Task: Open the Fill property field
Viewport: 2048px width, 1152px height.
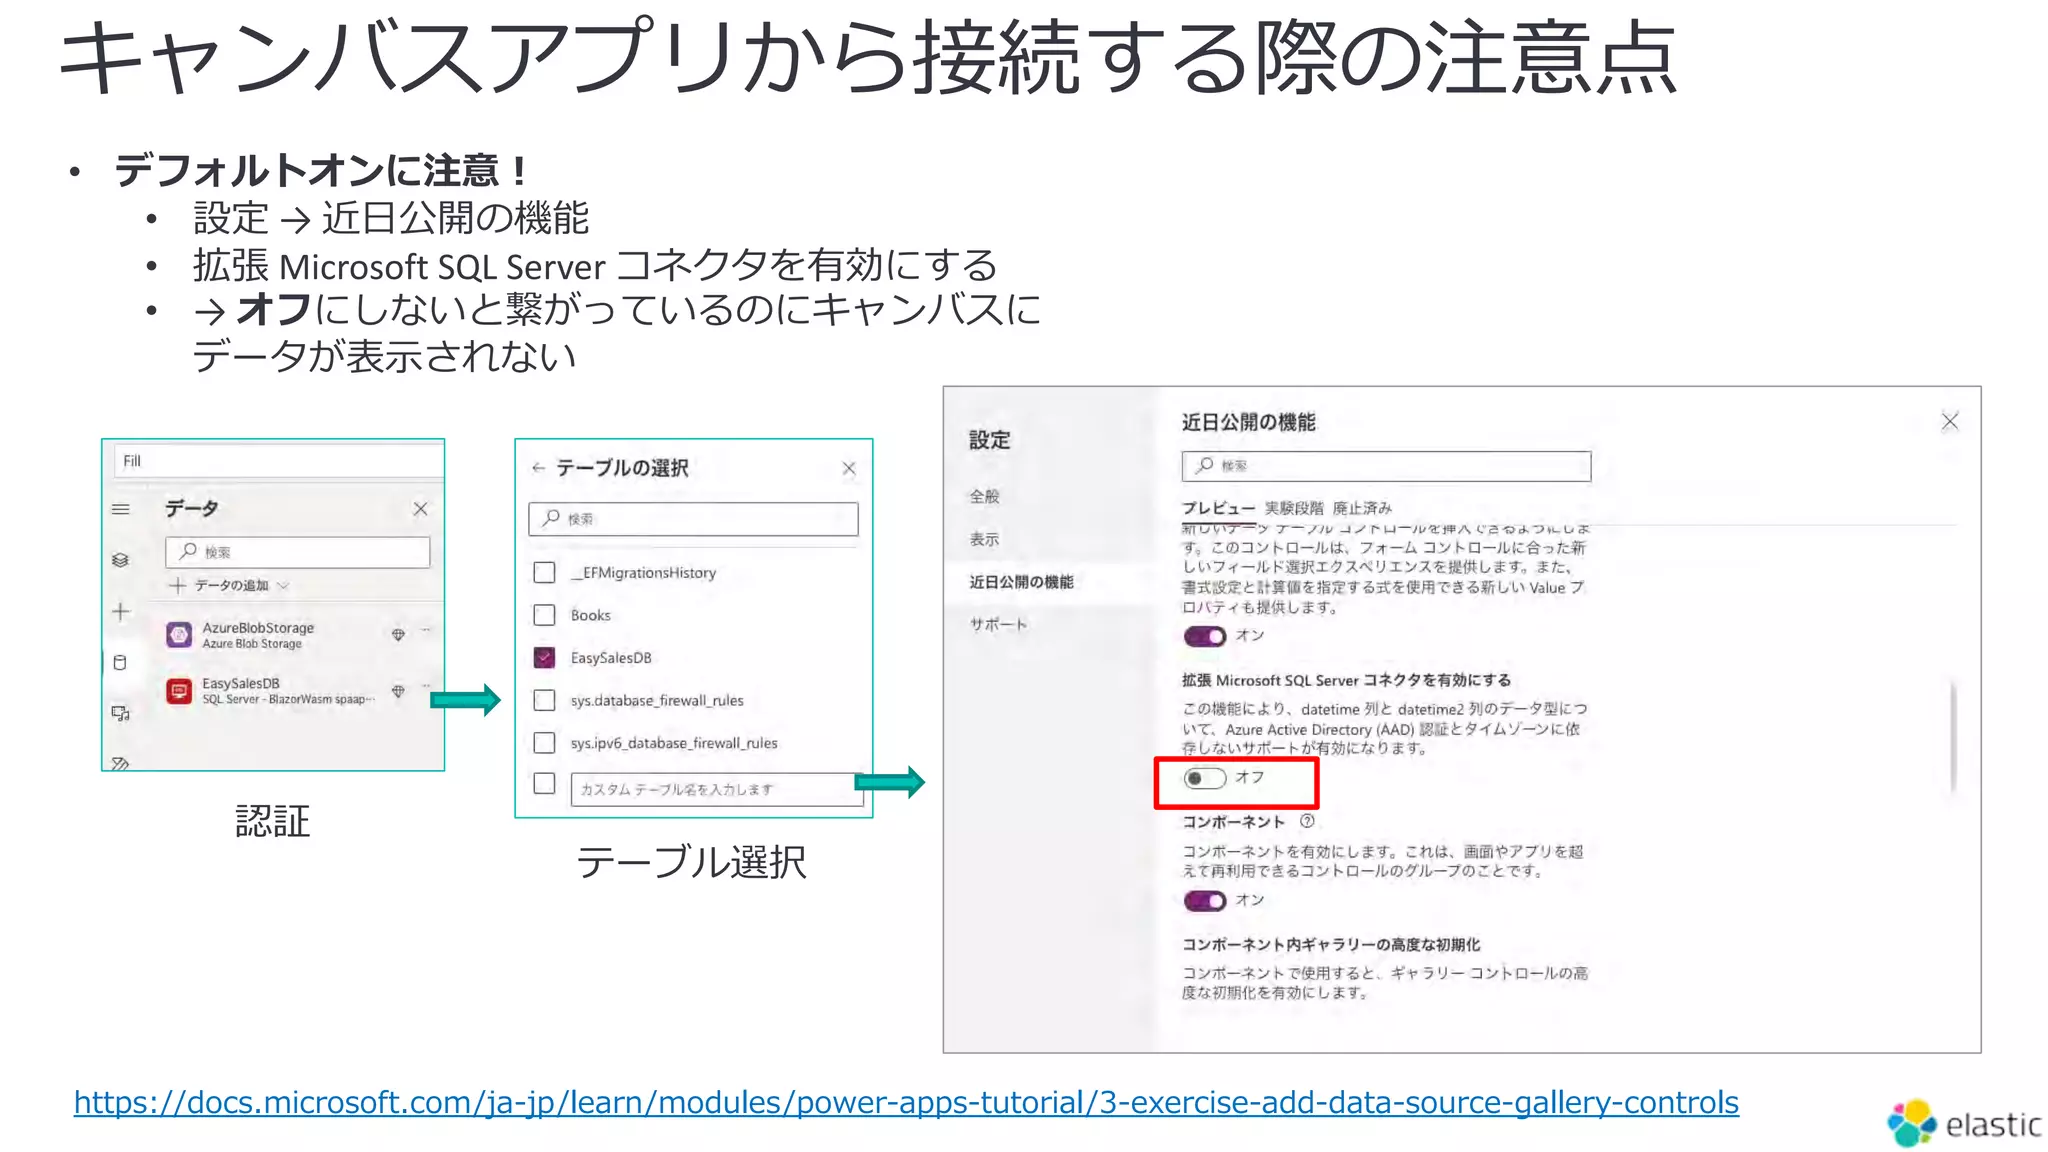Action: tap(279, 460)
